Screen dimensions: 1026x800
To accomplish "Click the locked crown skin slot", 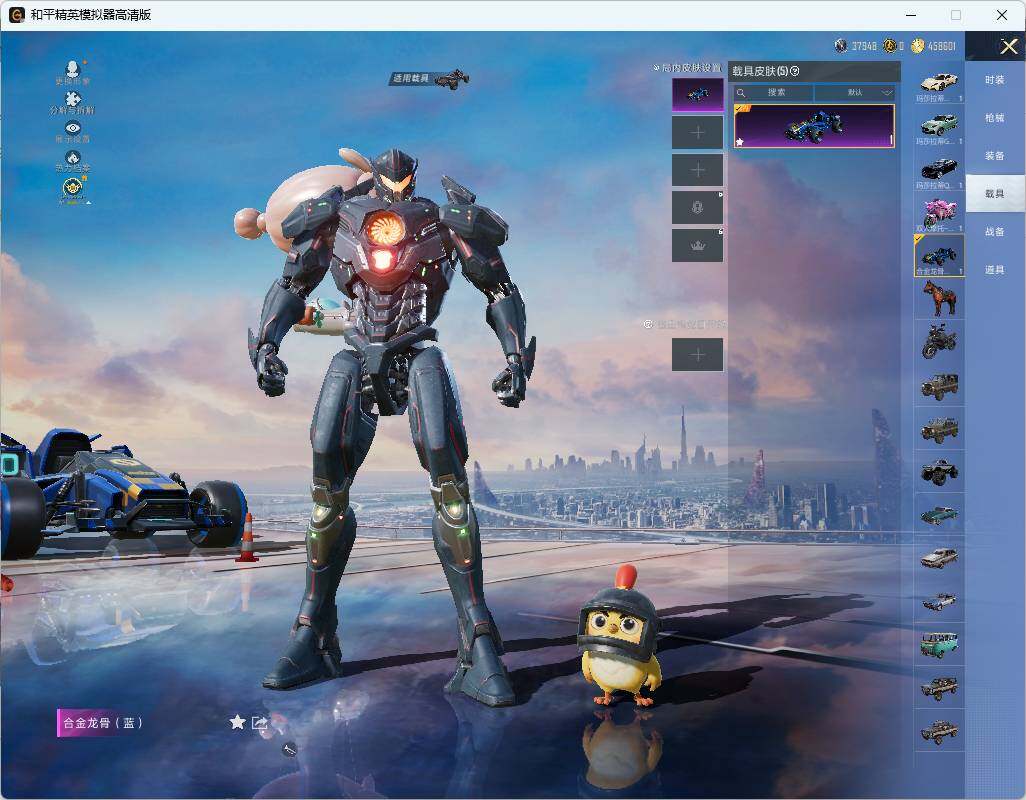I will coord(698,246).
